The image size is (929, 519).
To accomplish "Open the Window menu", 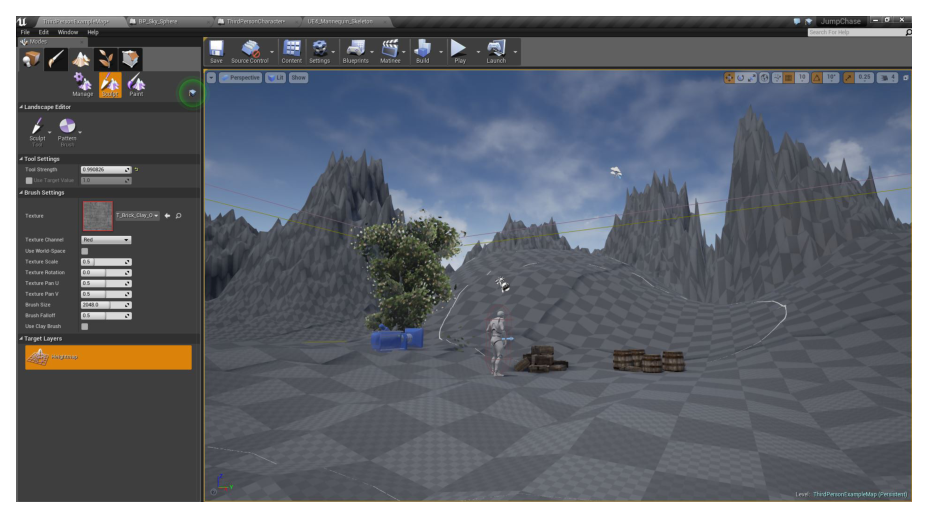I will 68,32.
